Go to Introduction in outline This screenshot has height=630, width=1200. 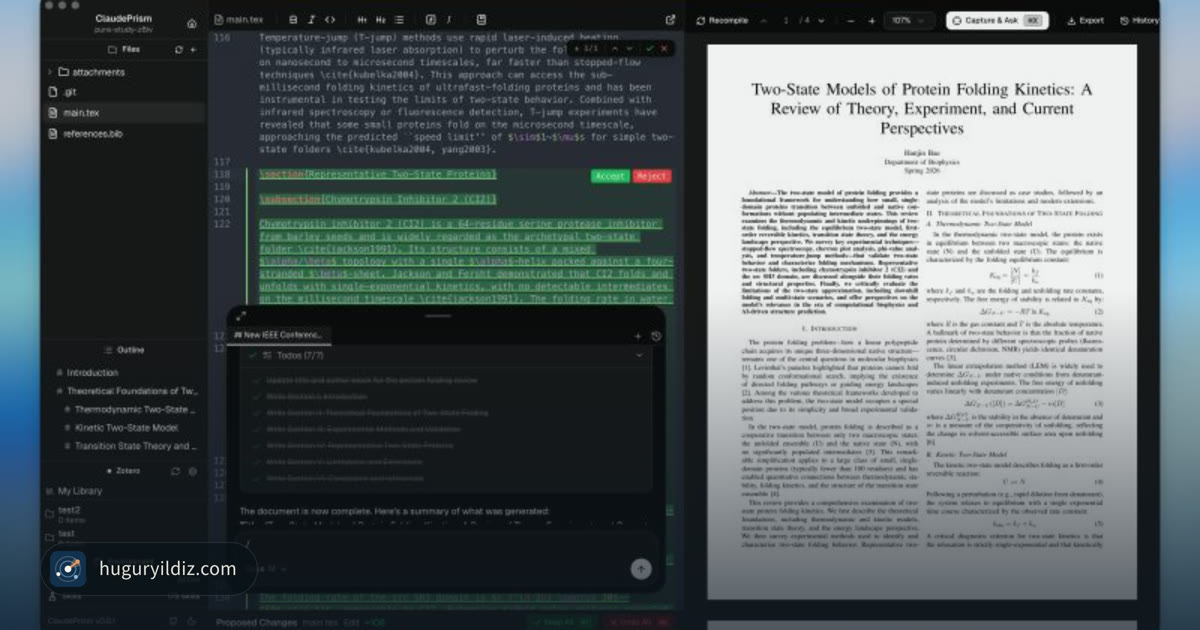92,372
